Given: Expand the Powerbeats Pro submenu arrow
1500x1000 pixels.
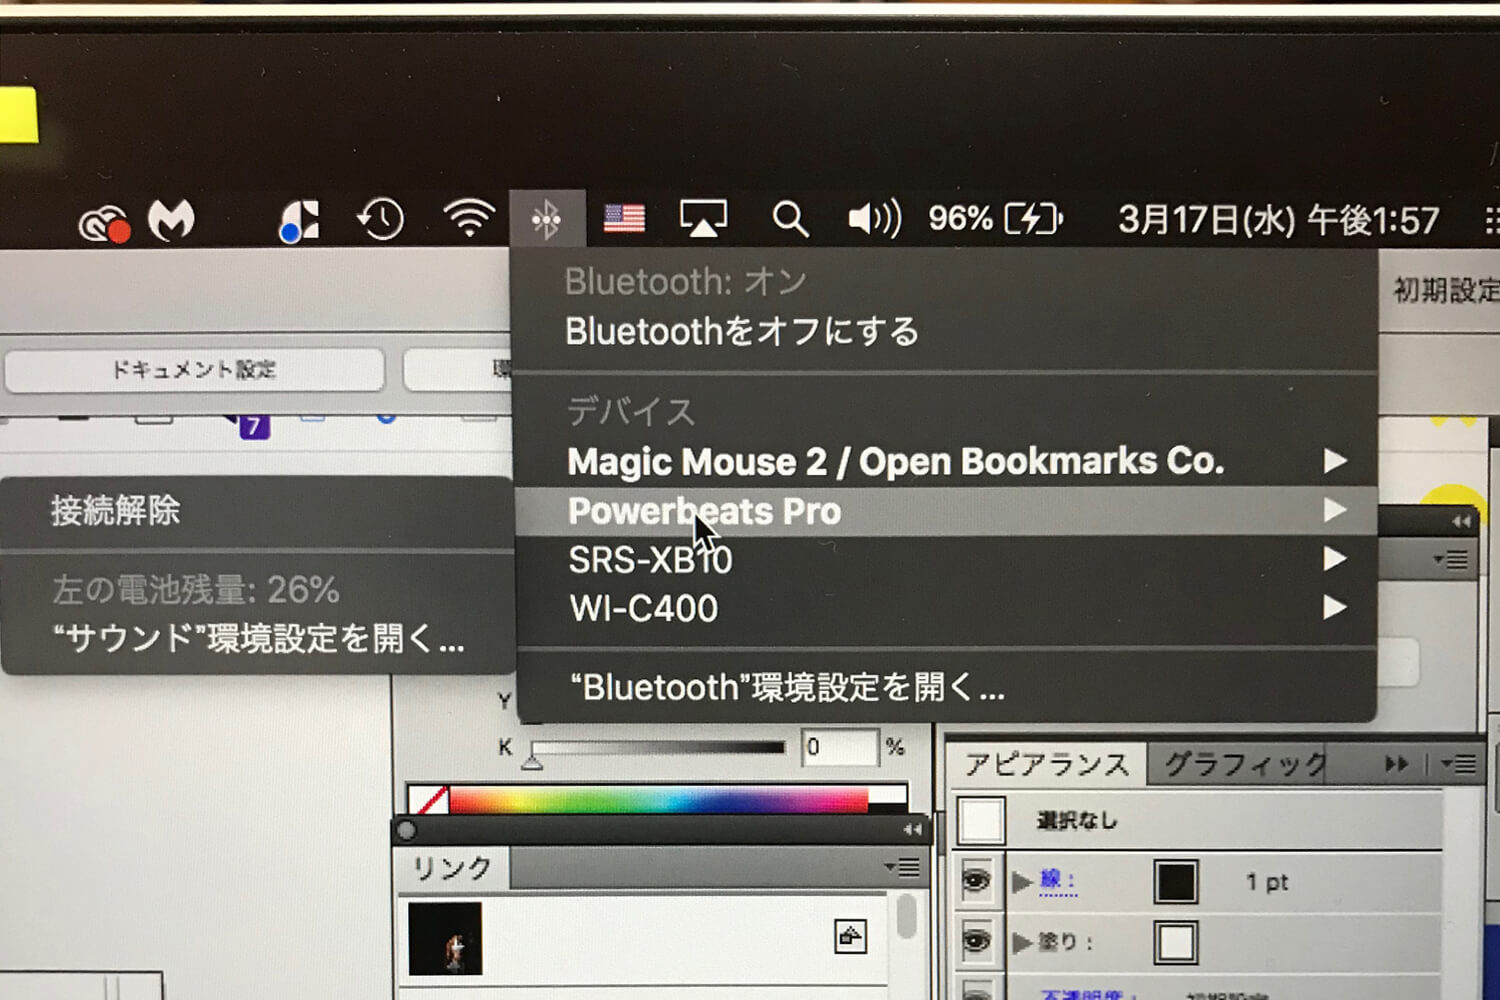Looking at the screenshot, I should point(1335,510).
